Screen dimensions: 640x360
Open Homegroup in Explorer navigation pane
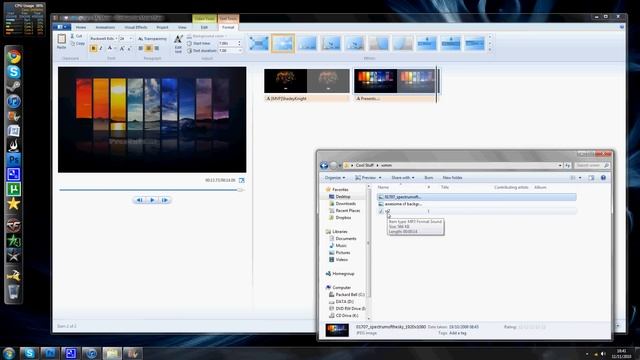tap(340, 273)
